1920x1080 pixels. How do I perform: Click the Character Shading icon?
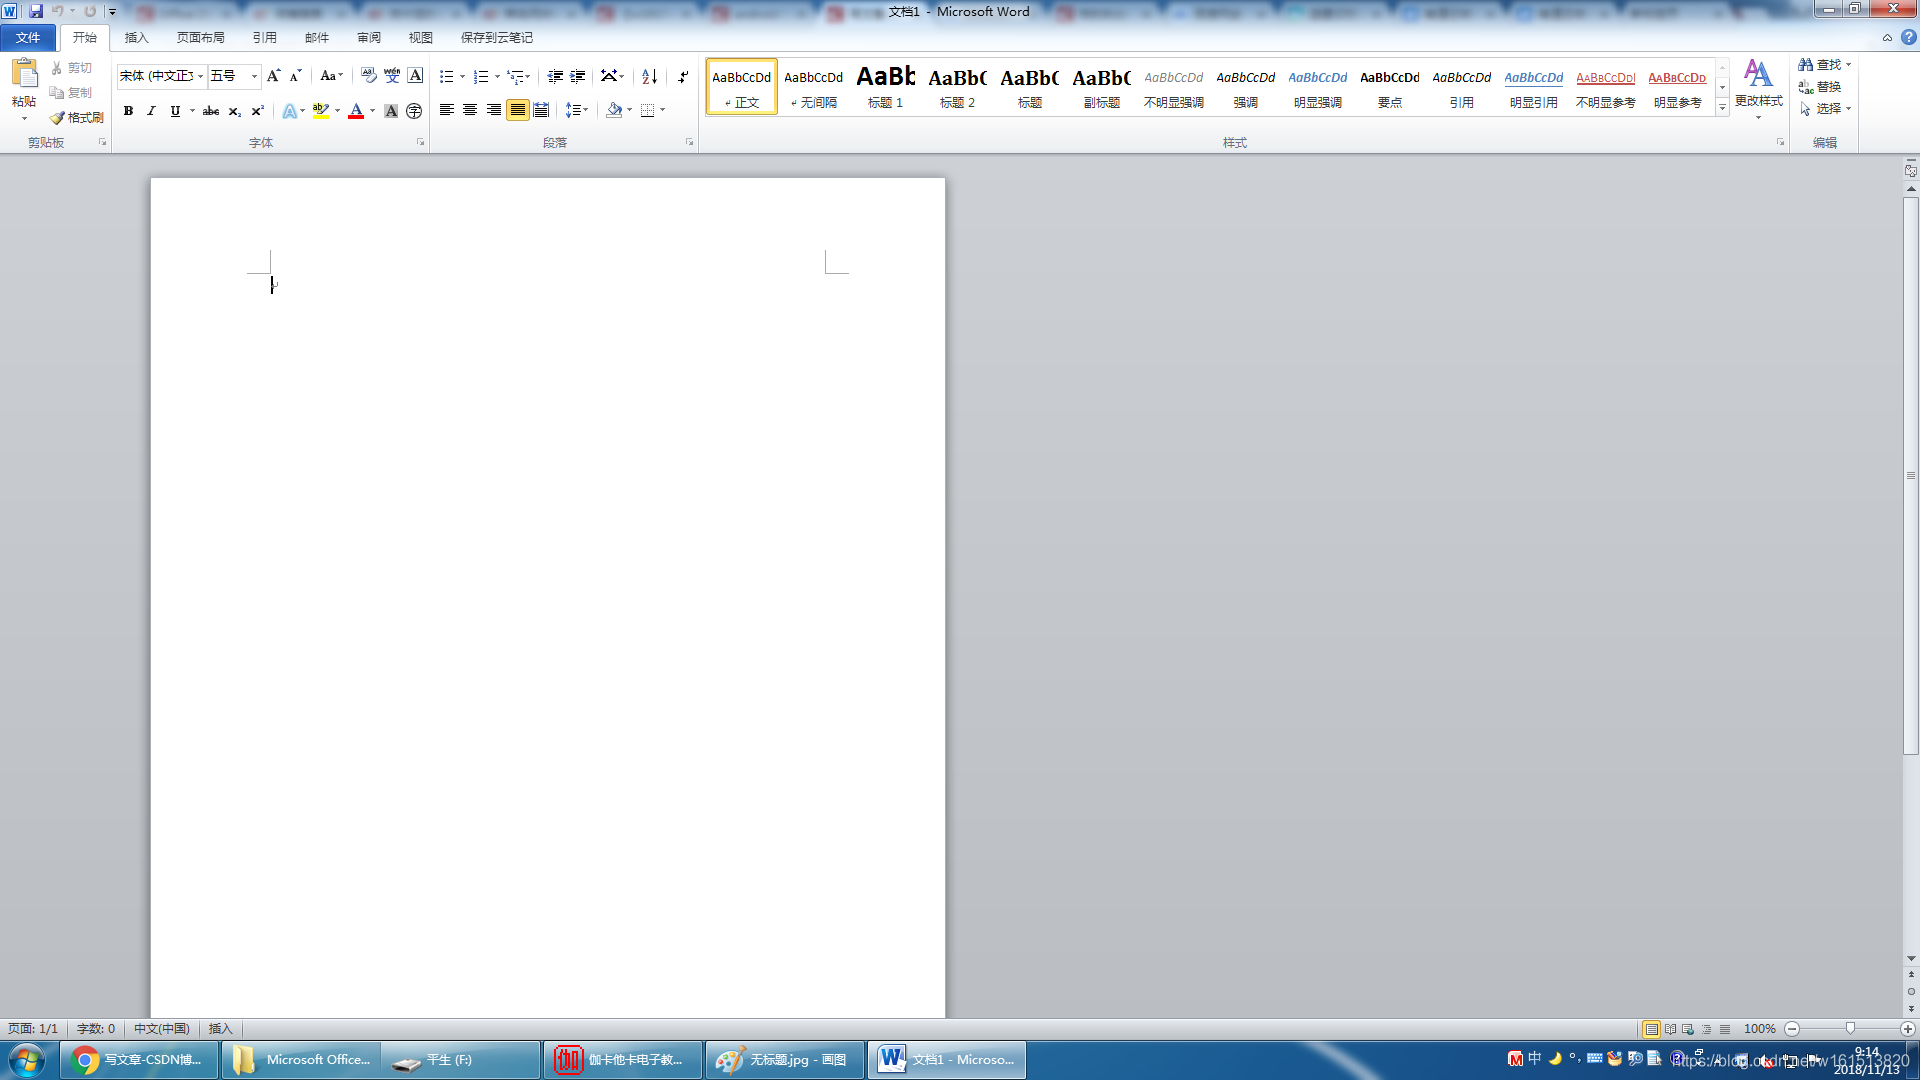pos(391,111)
